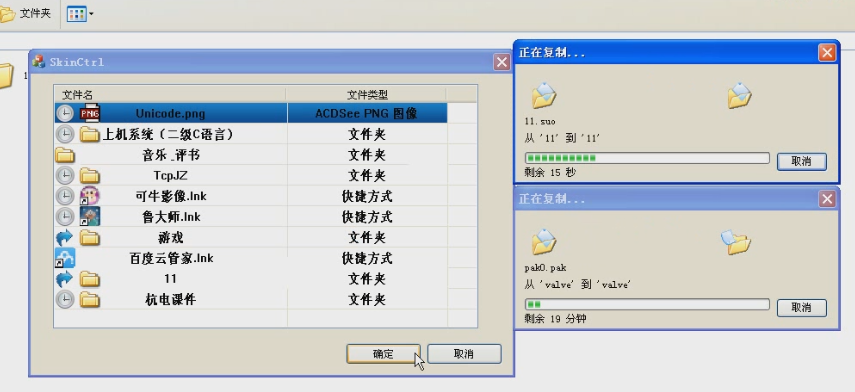The width and height of the screenshot is (855, 392).
Task: Click the blue arrow icon in the 11 row
Action: 64,279
